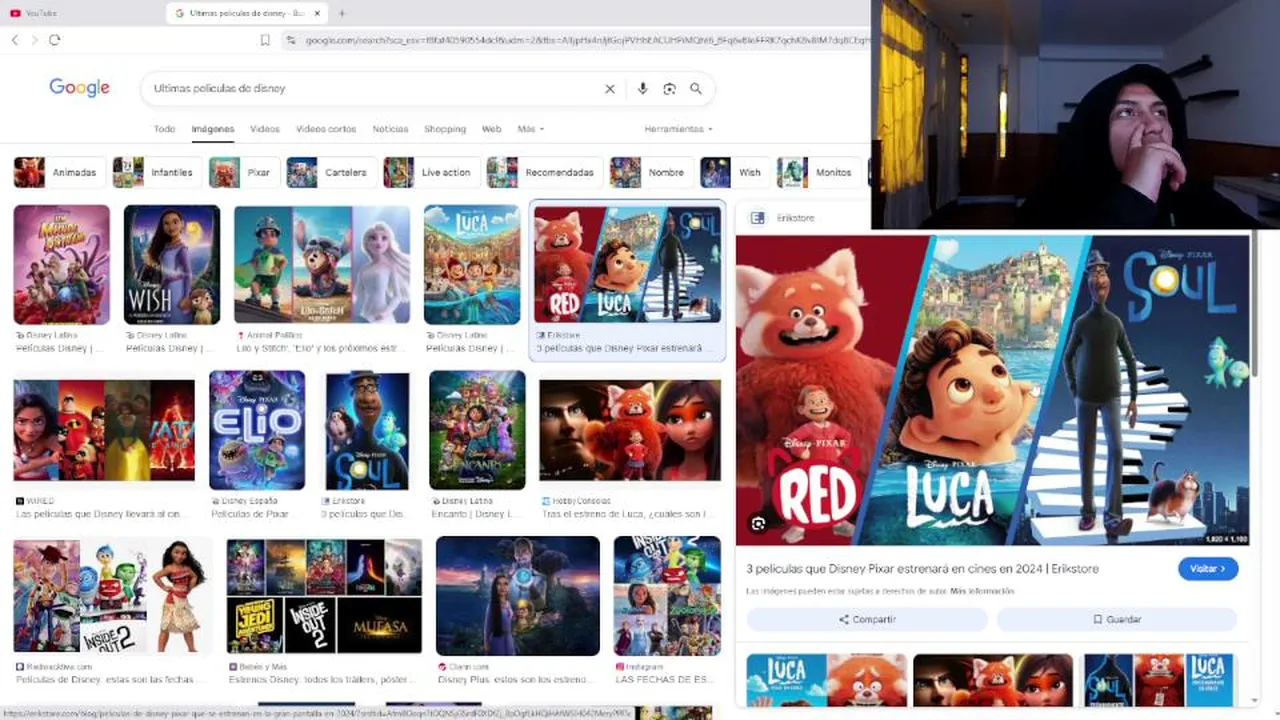Open a new browser tab with plus
The height and width of the screenshot is (720, 1280).
coord(342,13)
